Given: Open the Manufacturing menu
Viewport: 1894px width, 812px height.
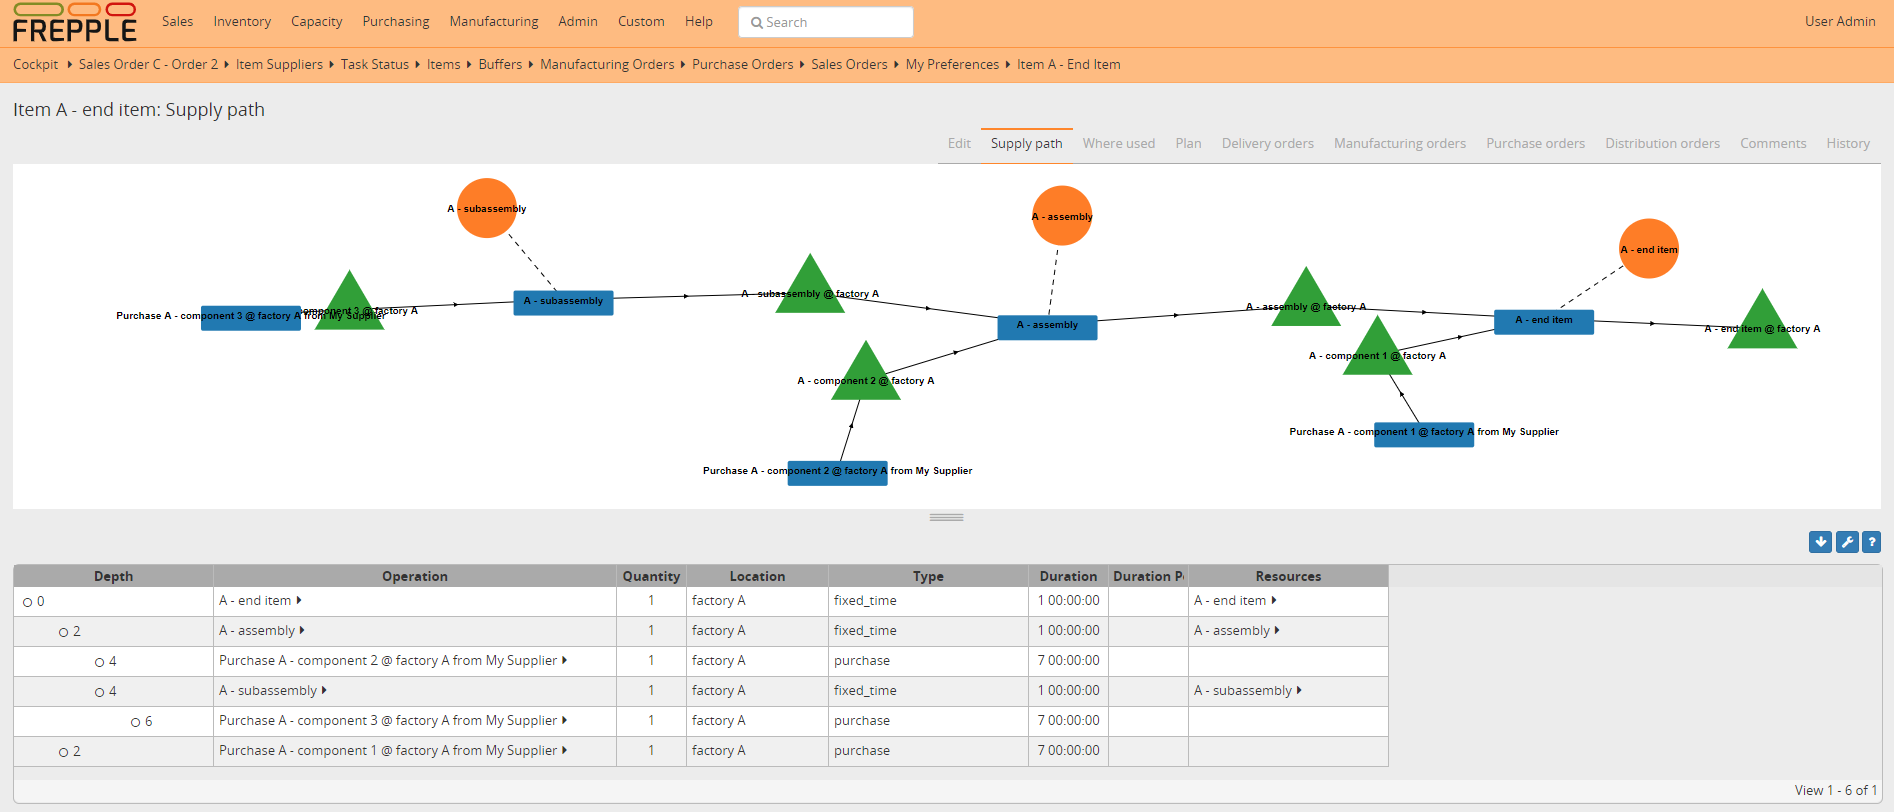Looking at the screenshot, I should [x=493, y=21].
